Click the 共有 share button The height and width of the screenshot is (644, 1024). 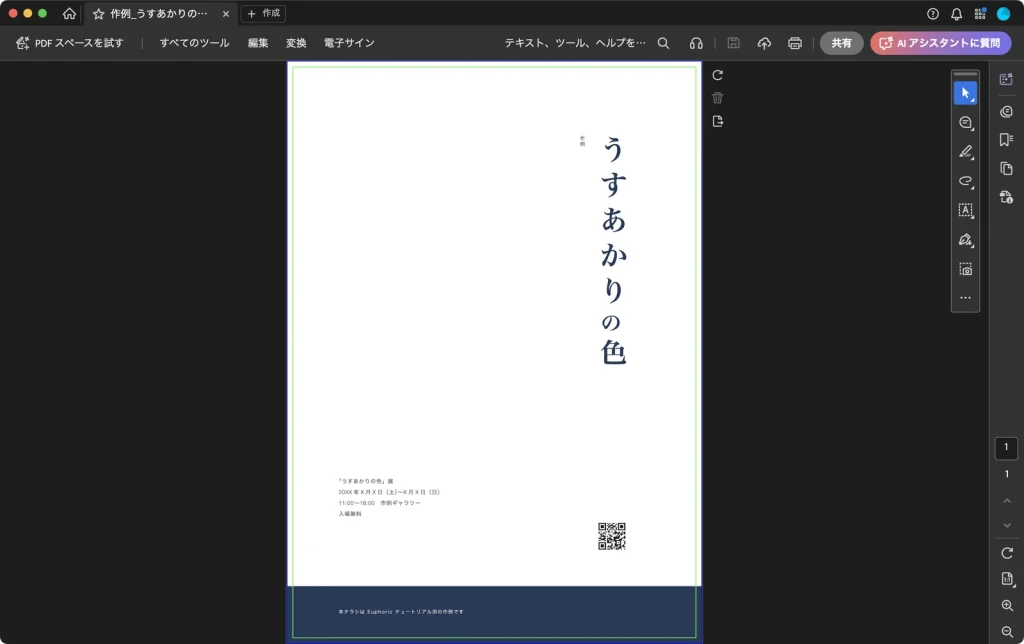click(x=841, y=43)
